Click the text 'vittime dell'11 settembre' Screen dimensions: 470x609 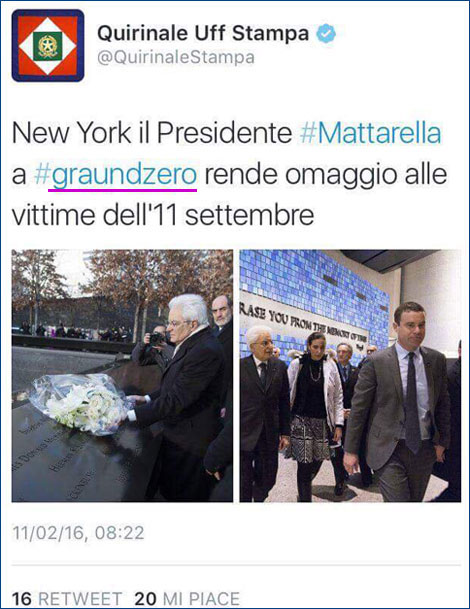163,215
